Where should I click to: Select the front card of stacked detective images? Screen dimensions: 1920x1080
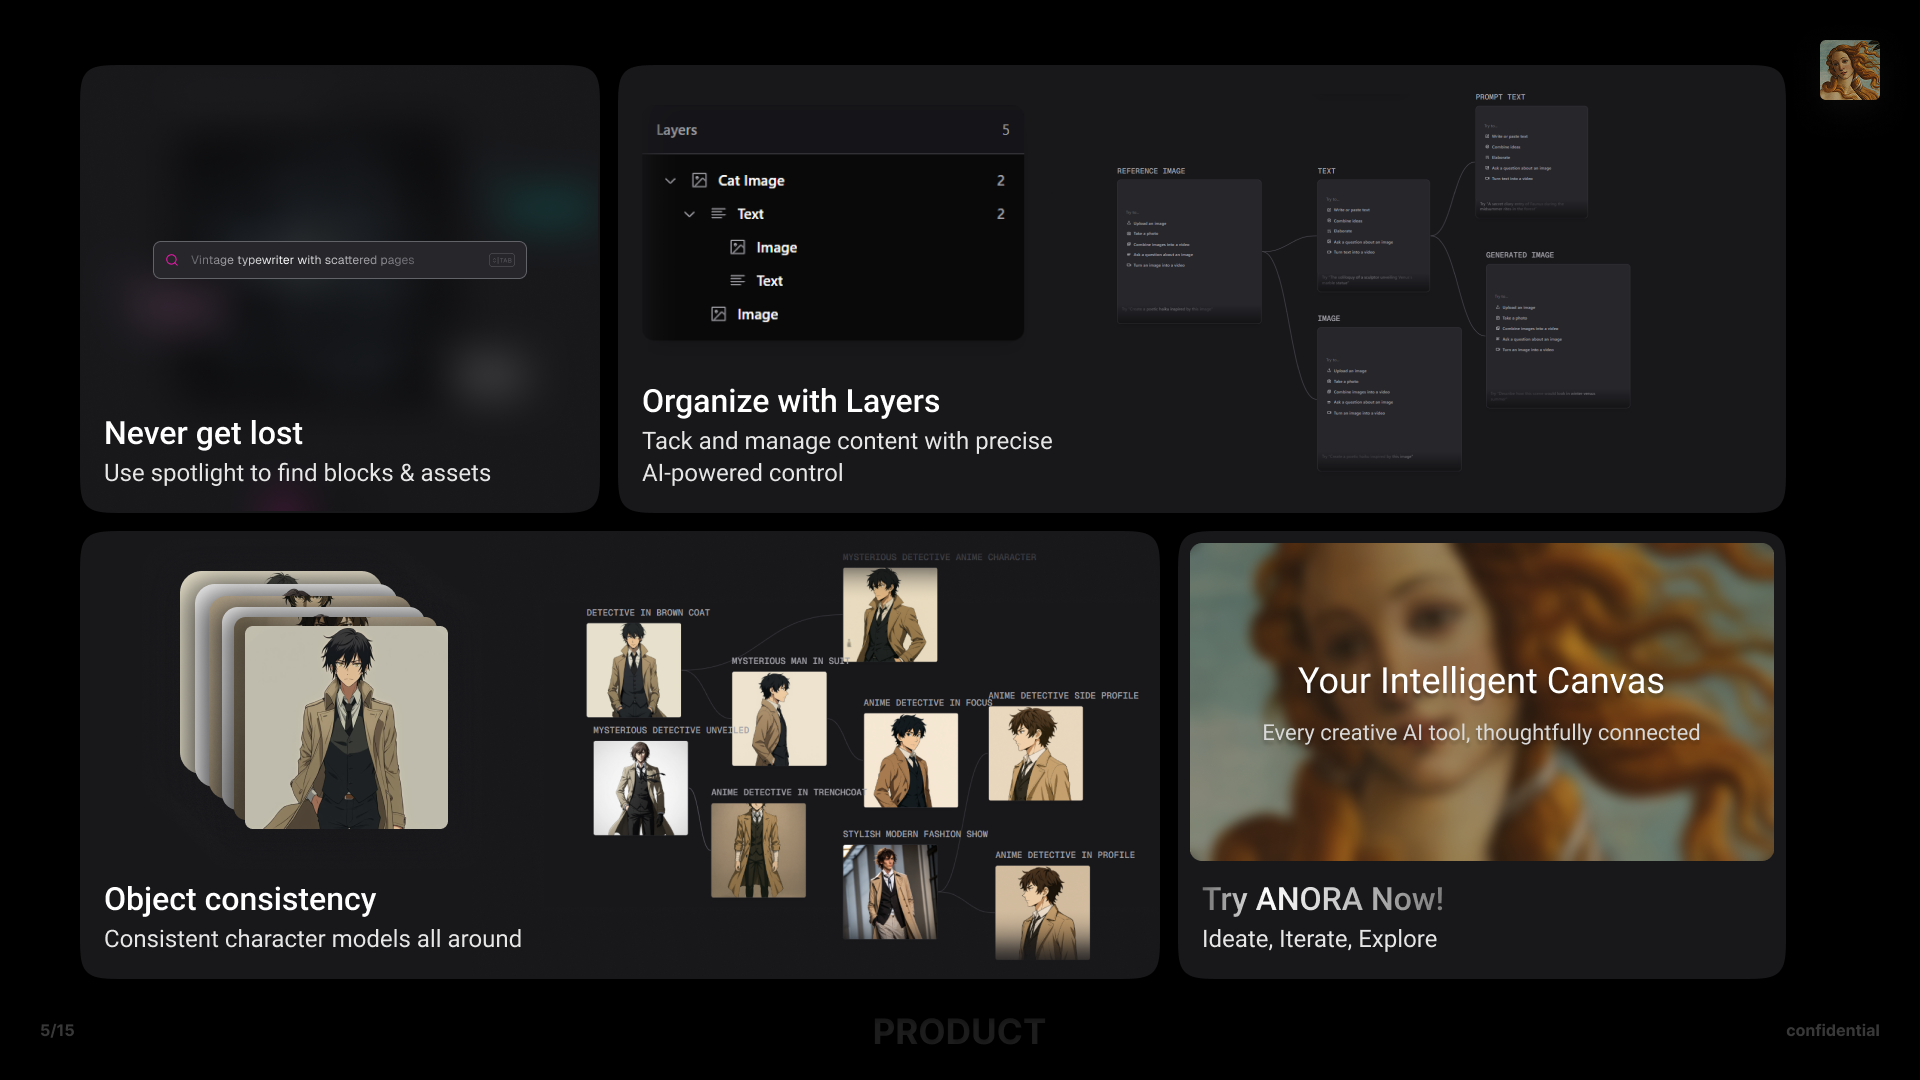pyautogui.click(x=346, y=728)
